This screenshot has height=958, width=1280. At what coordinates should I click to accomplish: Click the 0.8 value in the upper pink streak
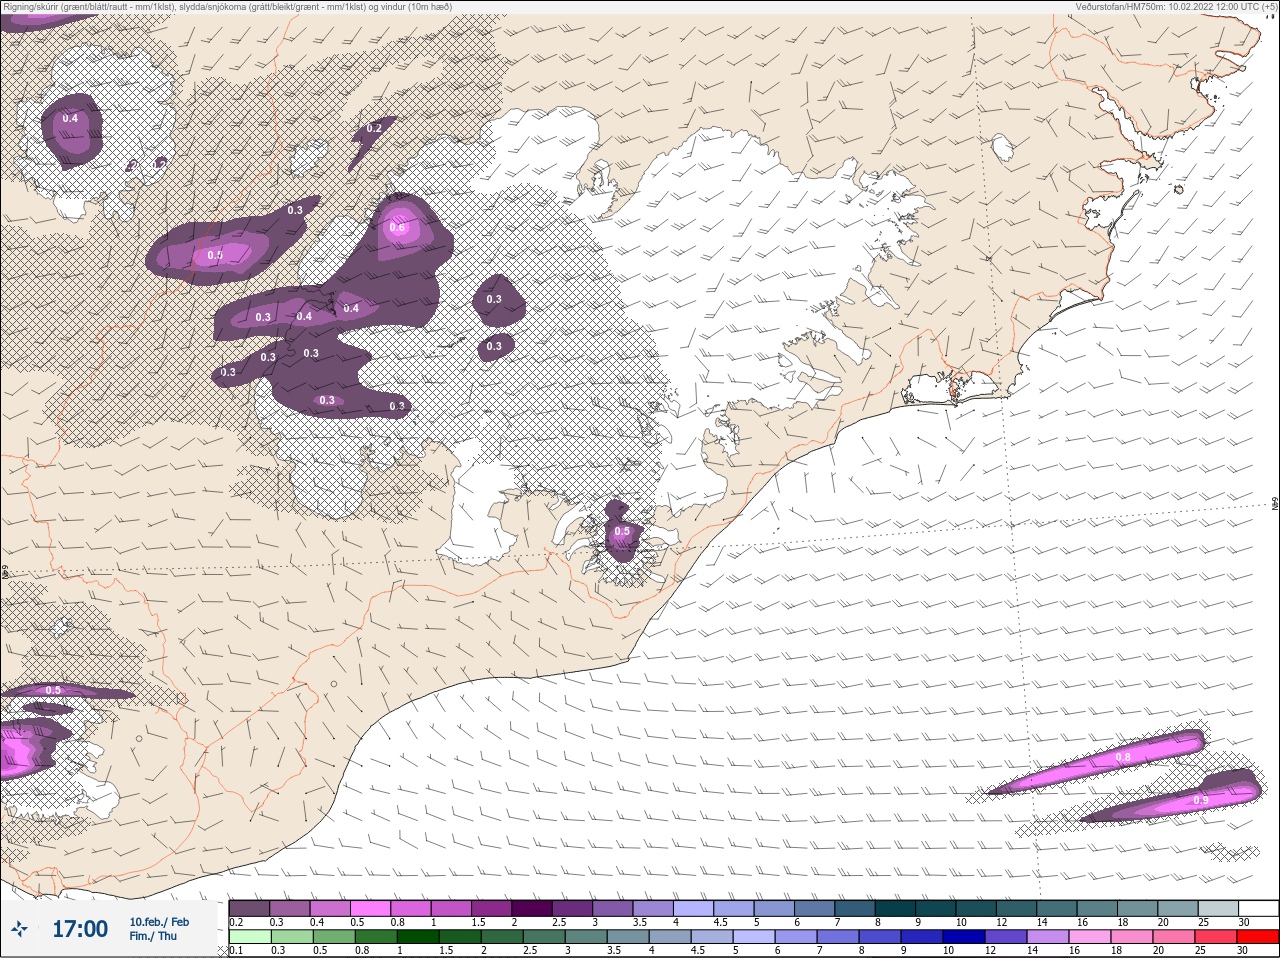(x=1123, y=758)
